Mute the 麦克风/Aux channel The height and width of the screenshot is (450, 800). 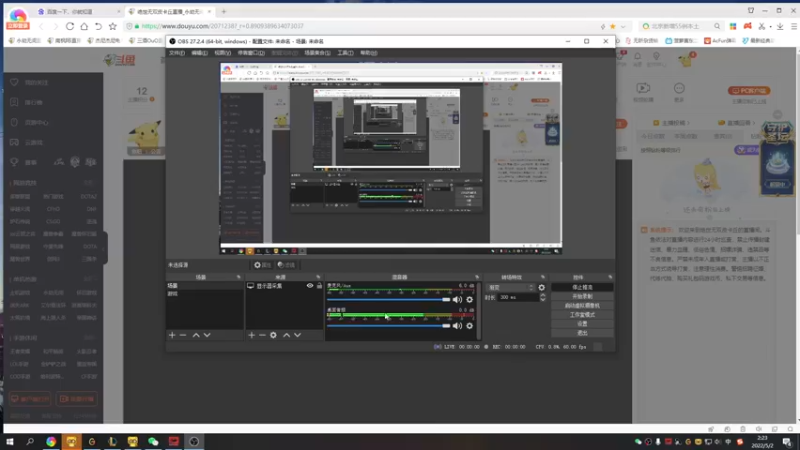(457, 299)
